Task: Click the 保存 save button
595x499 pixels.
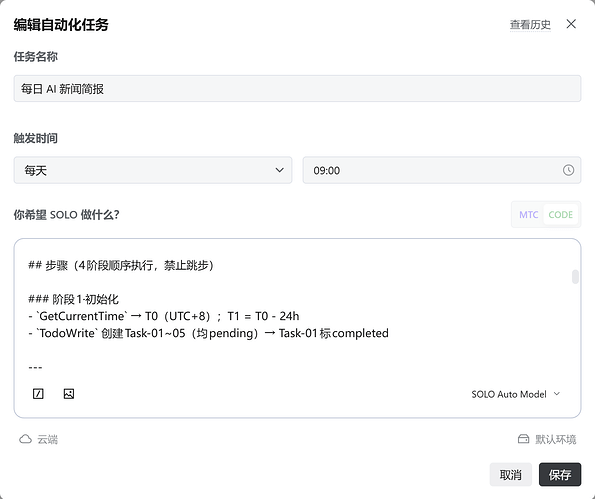Action: coord(560,474)
